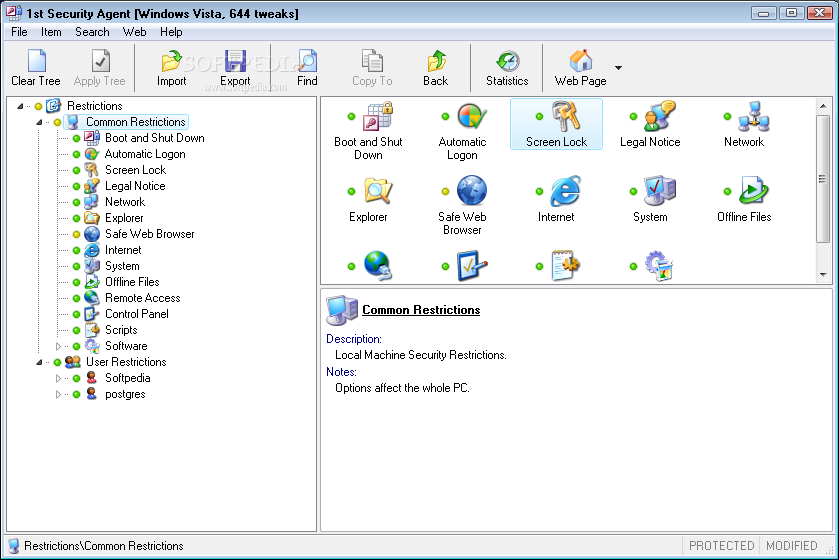This screenshot has width=839, height=560.
Task: Open the Network icon in right pane
Action: tap(754, 116)
